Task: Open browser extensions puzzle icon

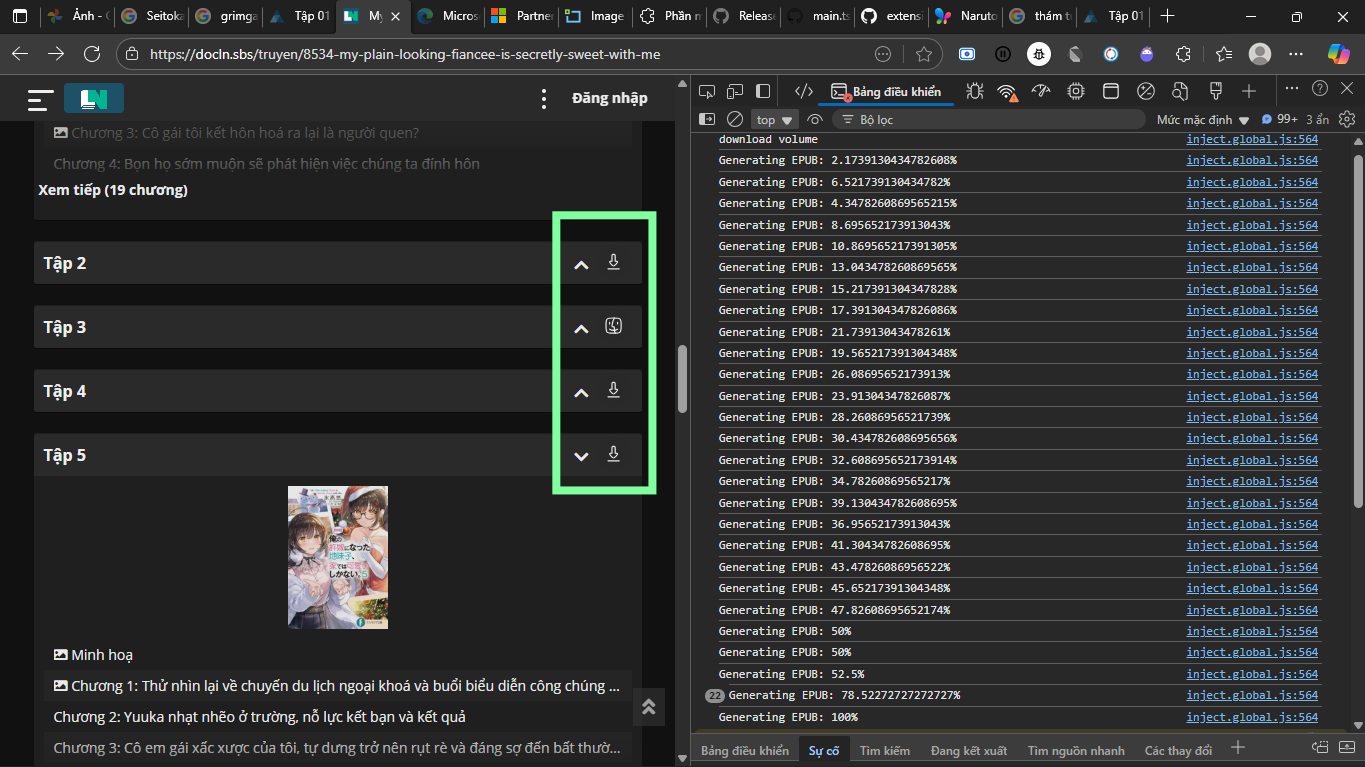Action: click(x=1183, y=54)
